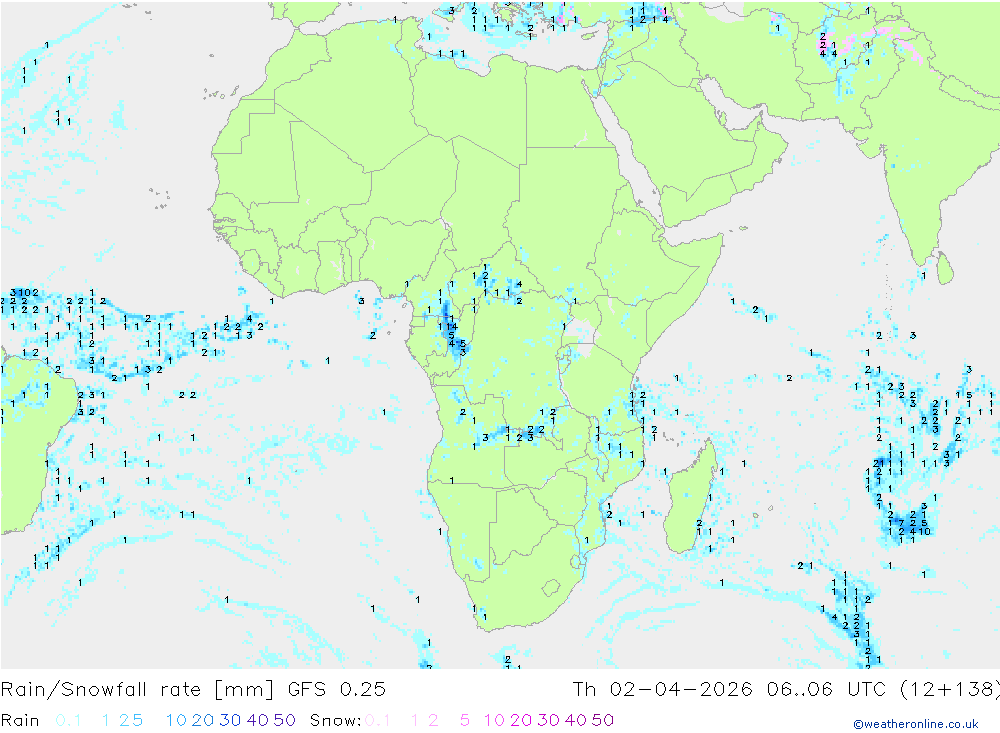Select the Rain 50 legend value
This screenshot has height=733, width=1000.
(284, 720)
